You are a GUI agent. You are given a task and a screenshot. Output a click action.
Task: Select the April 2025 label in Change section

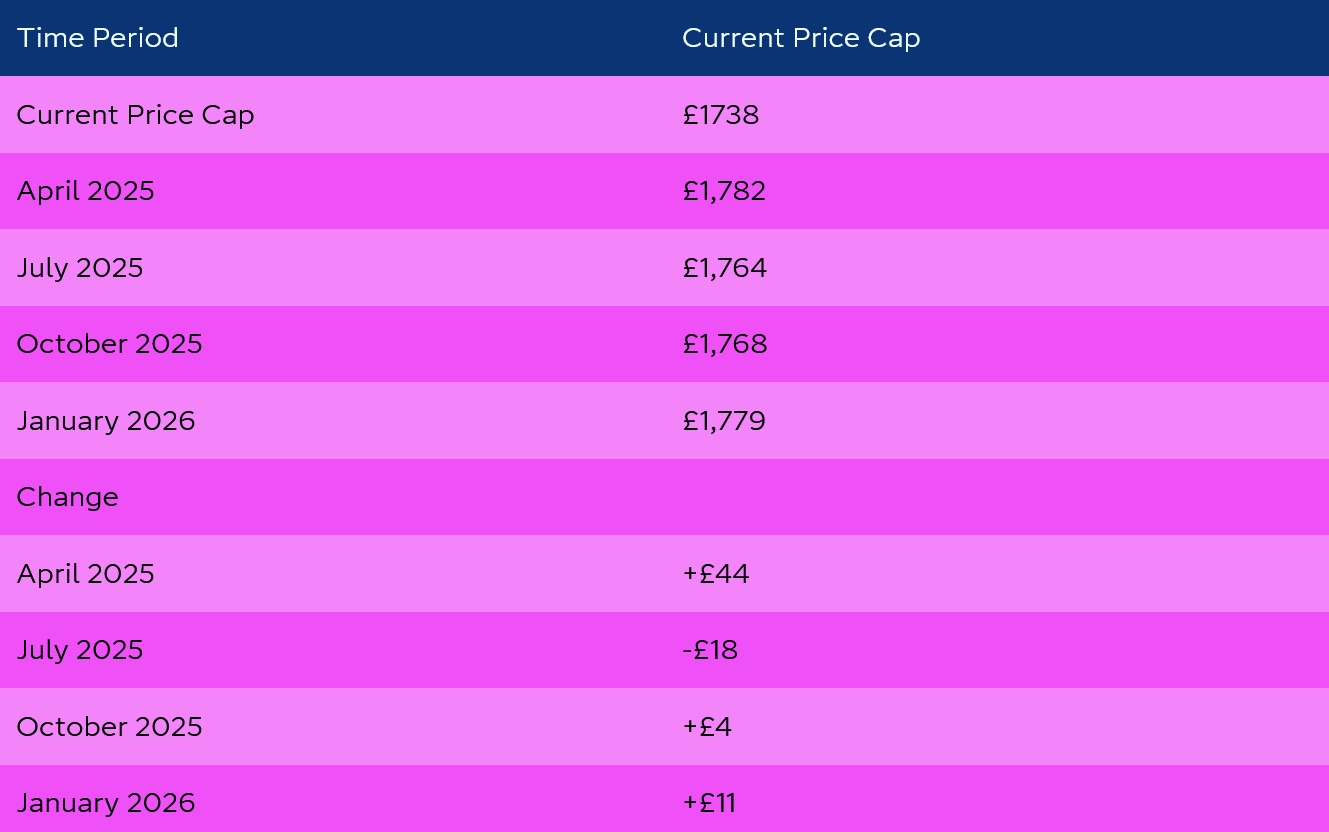pyautogui.click(x=86, y=574)
